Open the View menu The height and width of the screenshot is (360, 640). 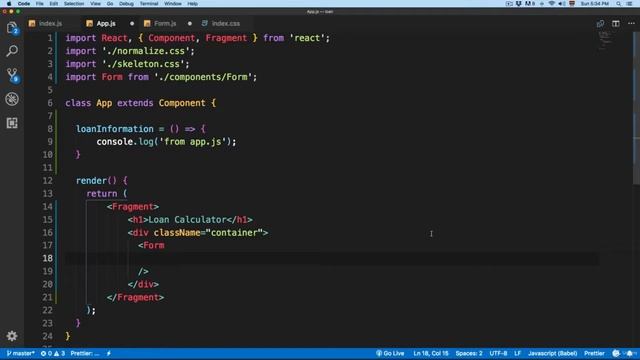[96, 4]
